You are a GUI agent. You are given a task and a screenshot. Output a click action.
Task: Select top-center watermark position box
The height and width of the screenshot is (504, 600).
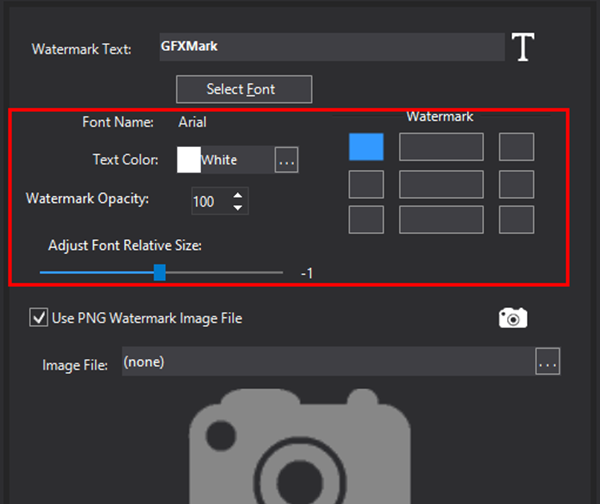[441, 147]
